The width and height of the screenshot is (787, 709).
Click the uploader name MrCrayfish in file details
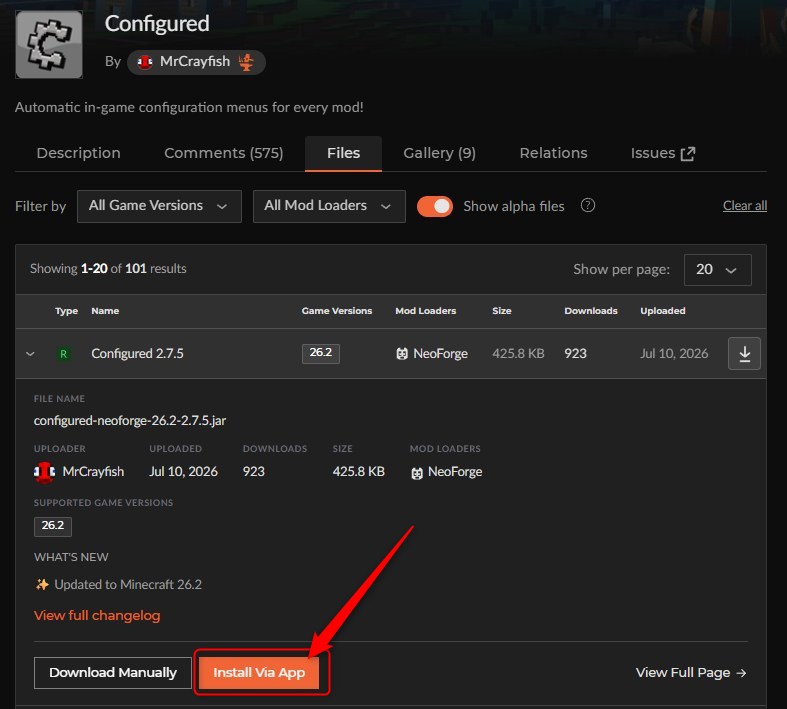93,472
